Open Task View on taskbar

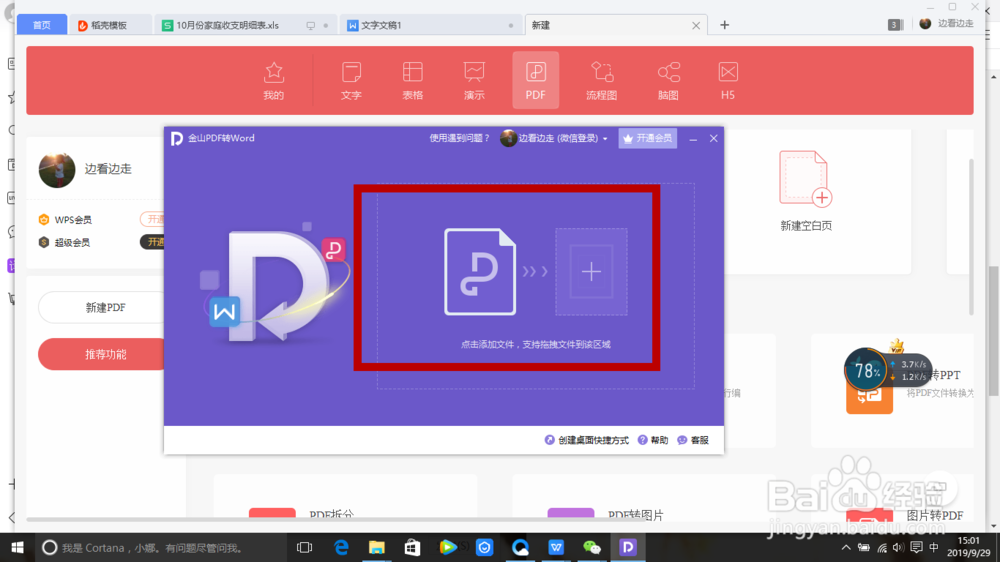(305, 547)
